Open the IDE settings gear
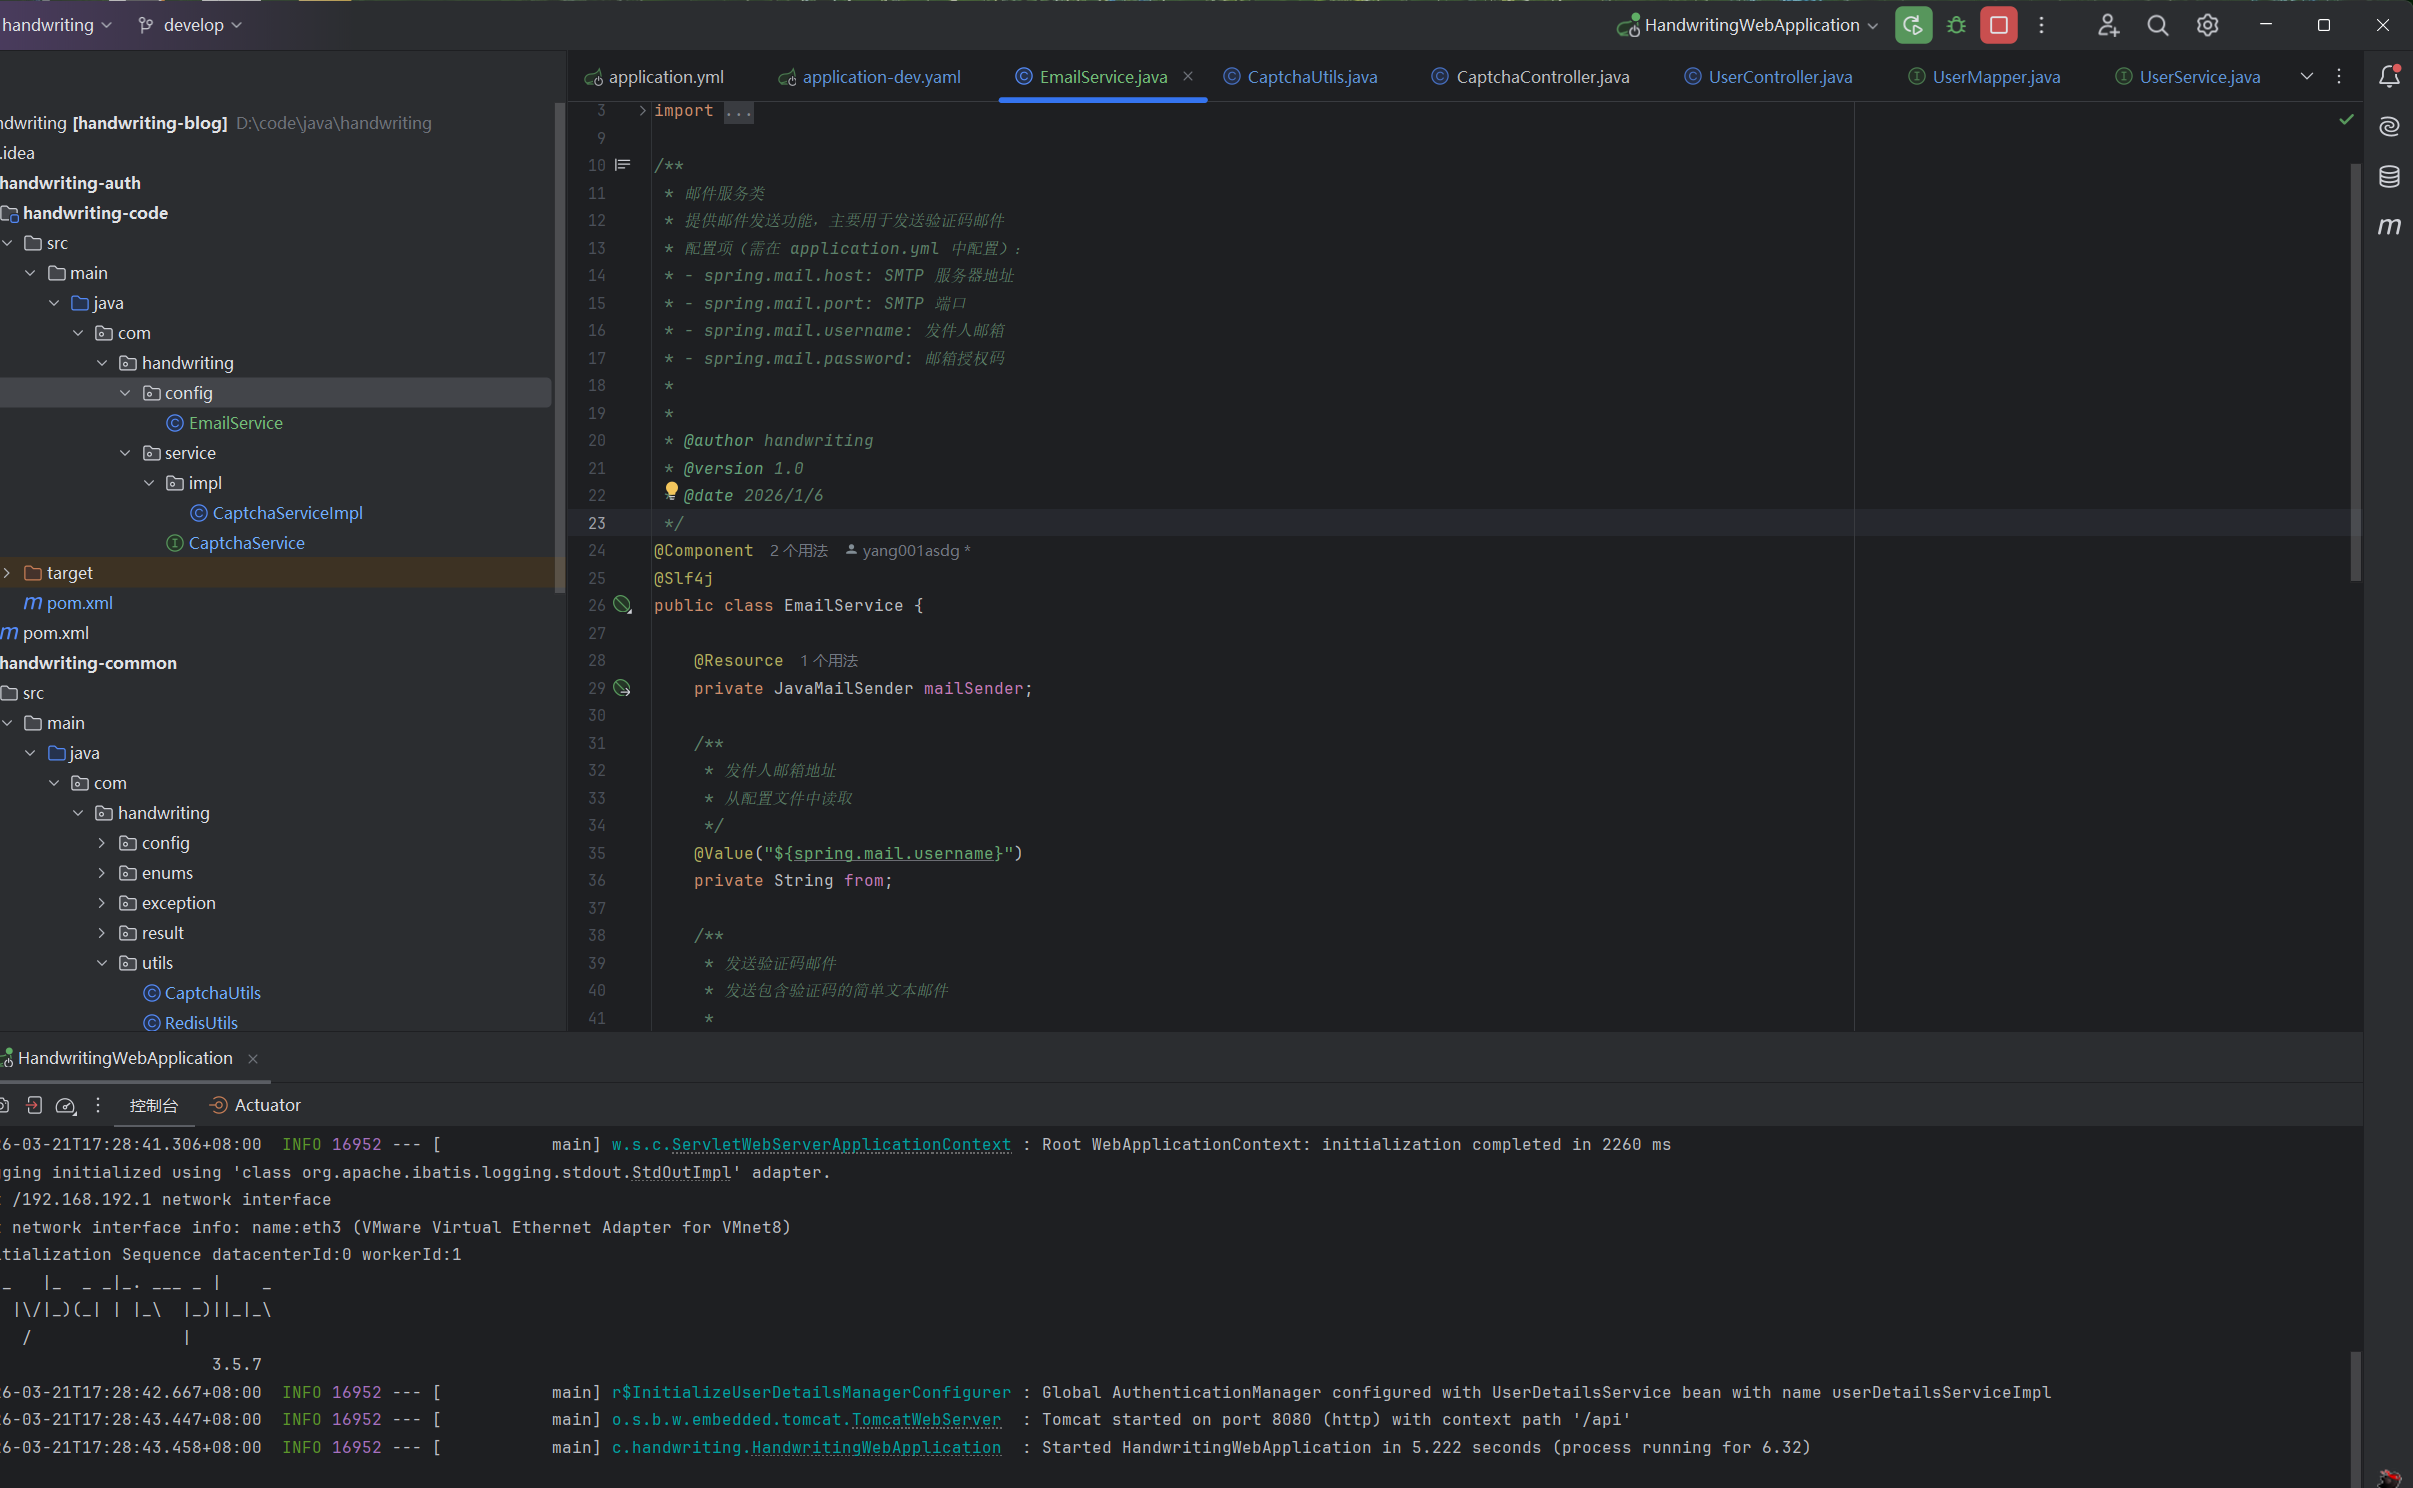2413x1488 pixels. point(2207,26)
